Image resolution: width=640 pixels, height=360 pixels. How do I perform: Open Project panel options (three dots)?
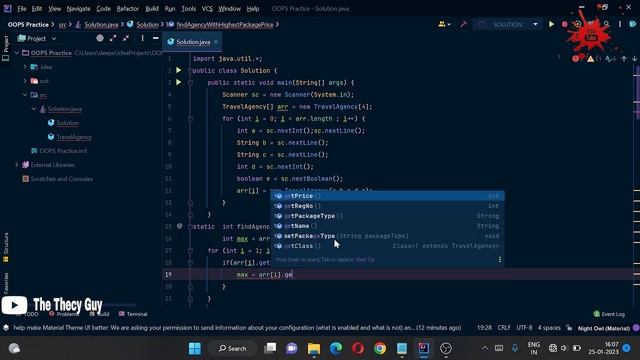coord(142,38)
